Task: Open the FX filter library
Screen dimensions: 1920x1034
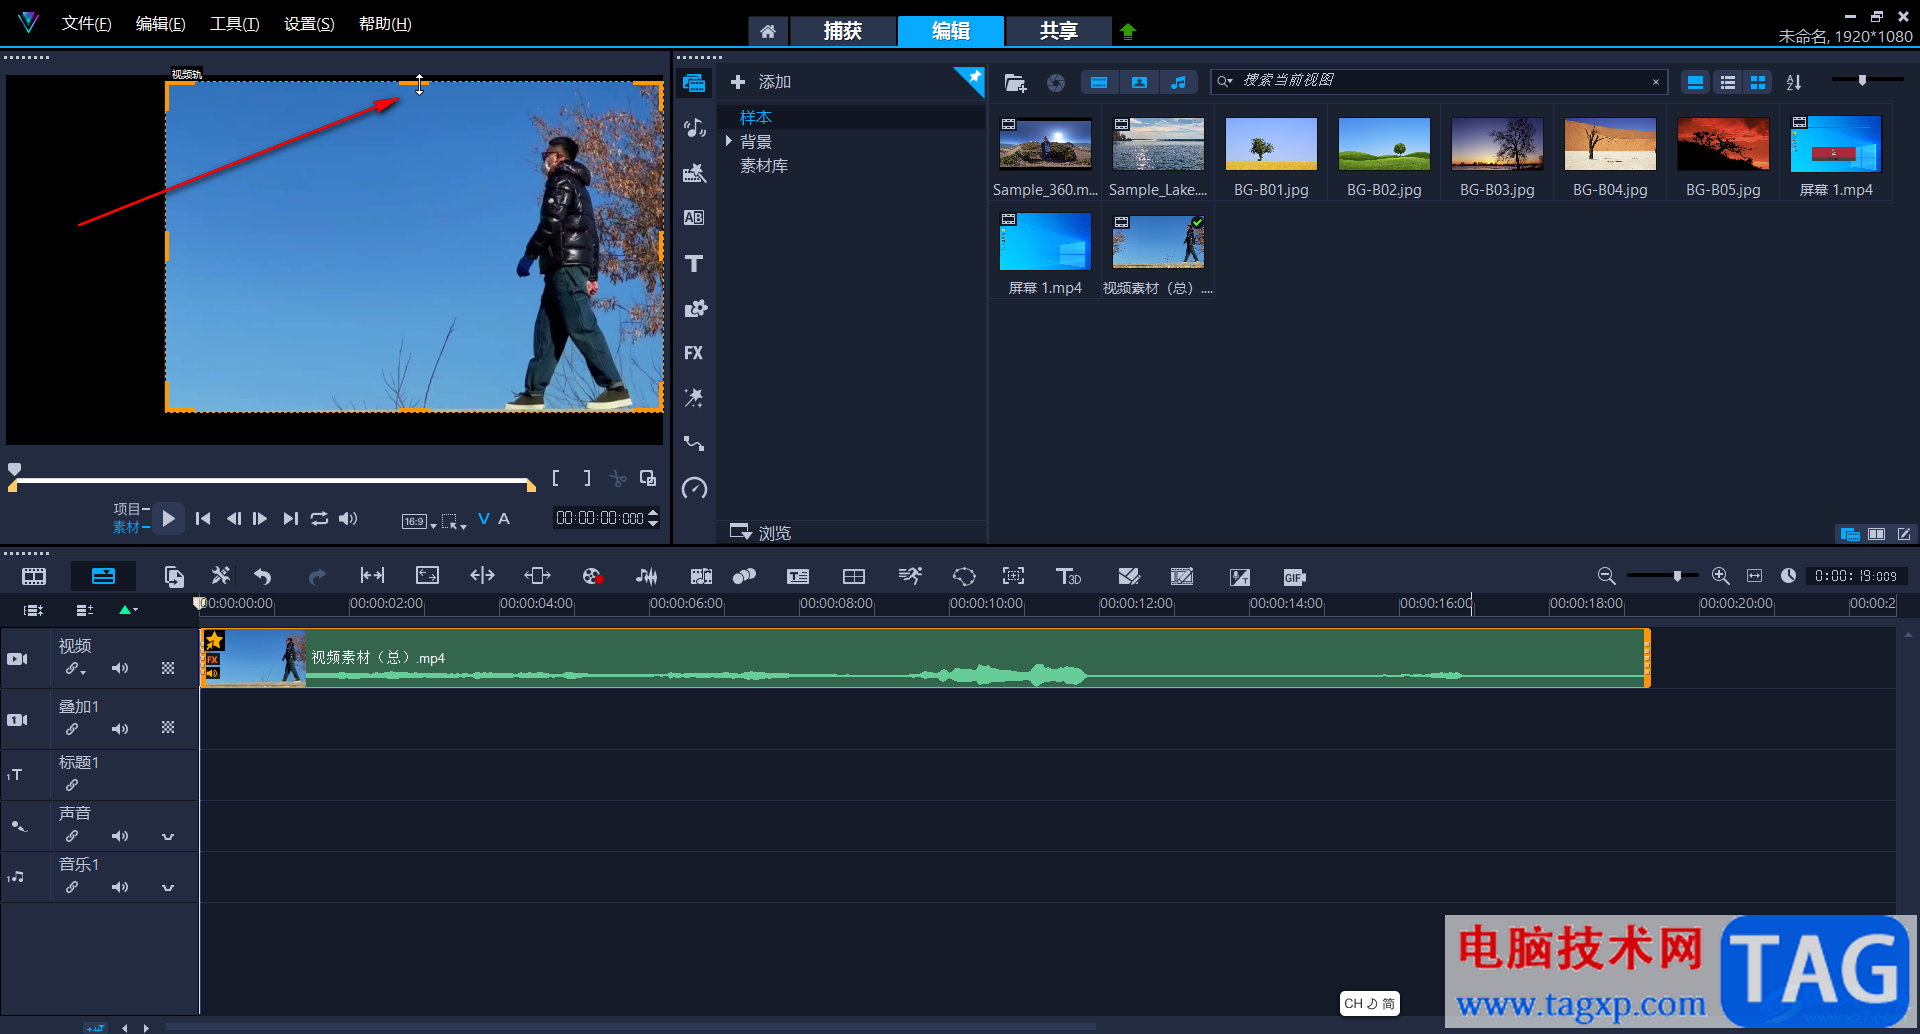Action: [694, 353]
